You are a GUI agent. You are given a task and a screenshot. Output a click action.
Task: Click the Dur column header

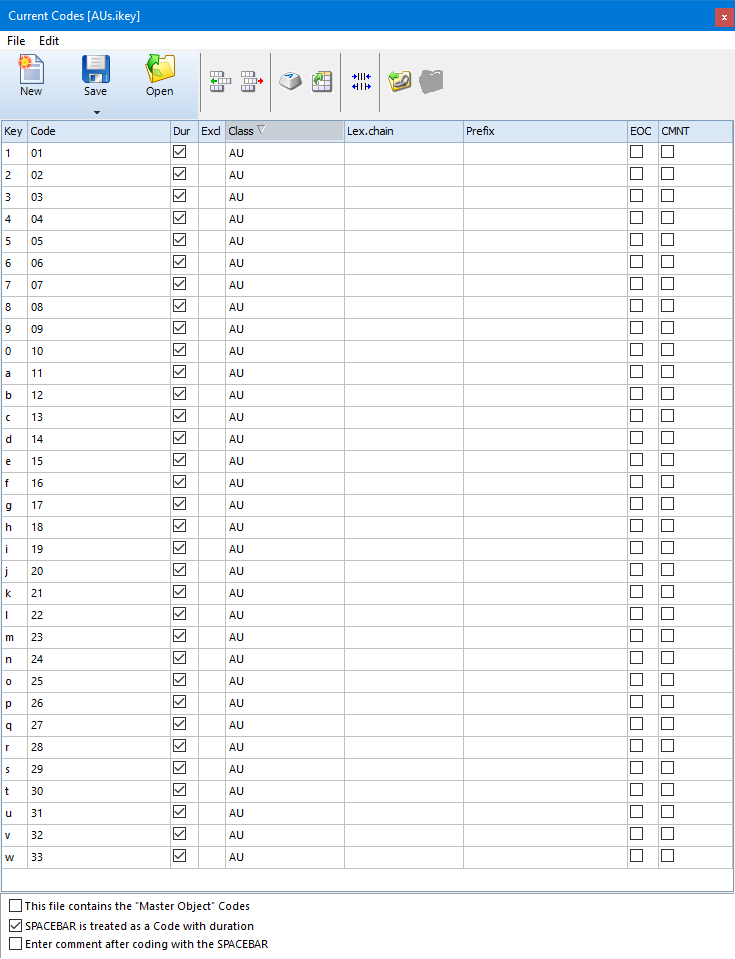pos(184,131)
